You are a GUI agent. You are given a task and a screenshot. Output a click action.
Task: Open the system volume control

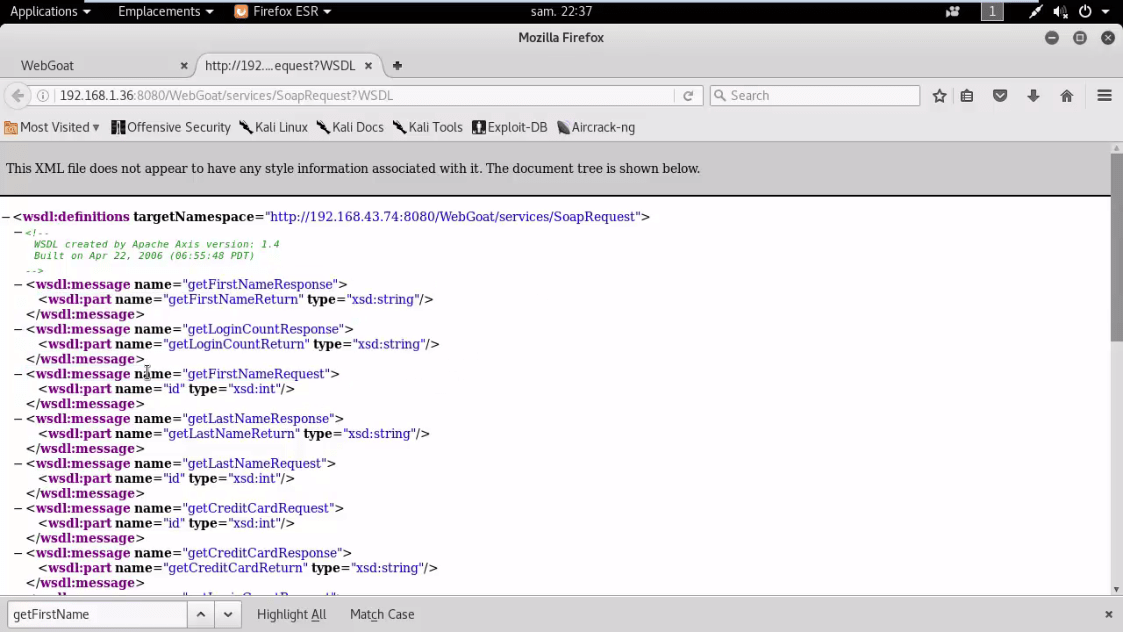1061,11
